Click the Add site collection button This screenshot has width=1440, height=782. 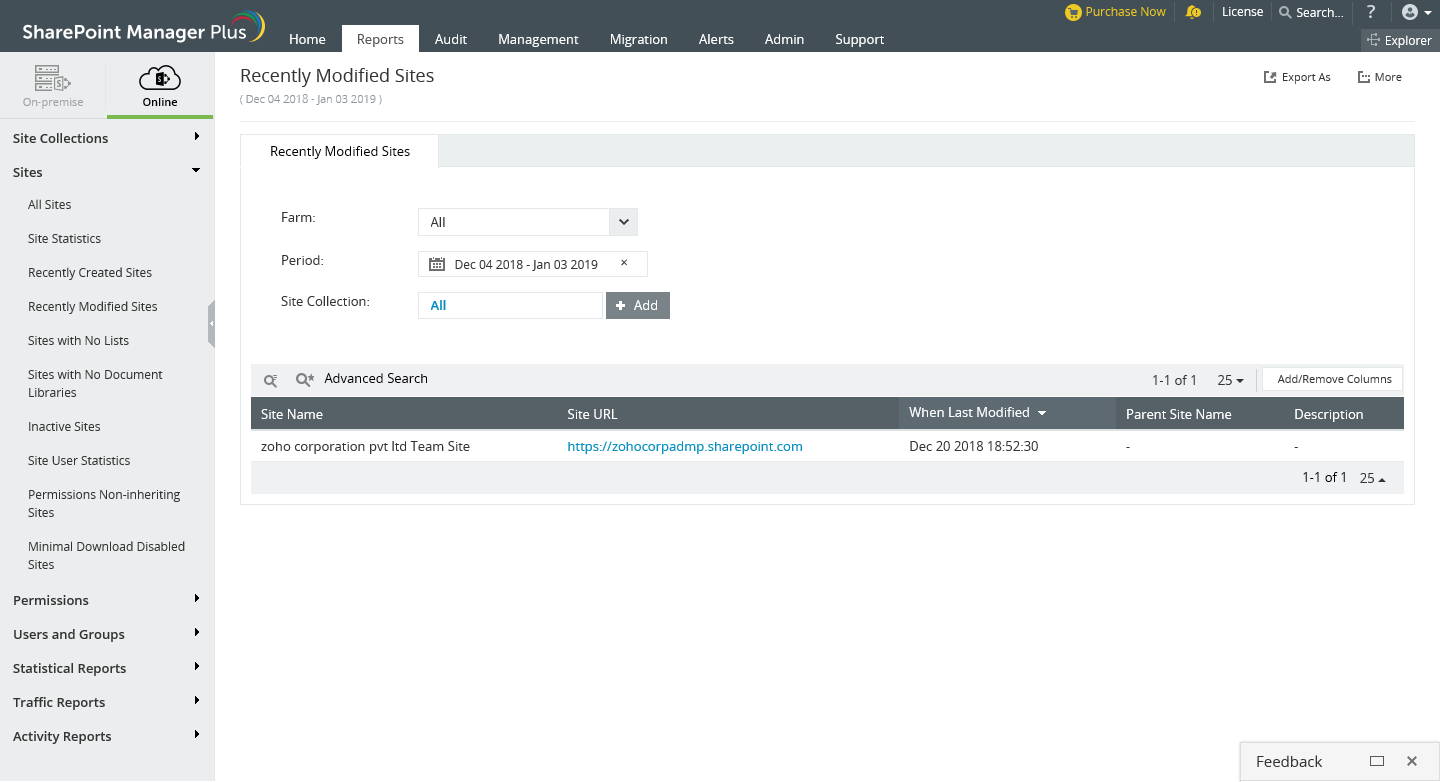(637, 305)
